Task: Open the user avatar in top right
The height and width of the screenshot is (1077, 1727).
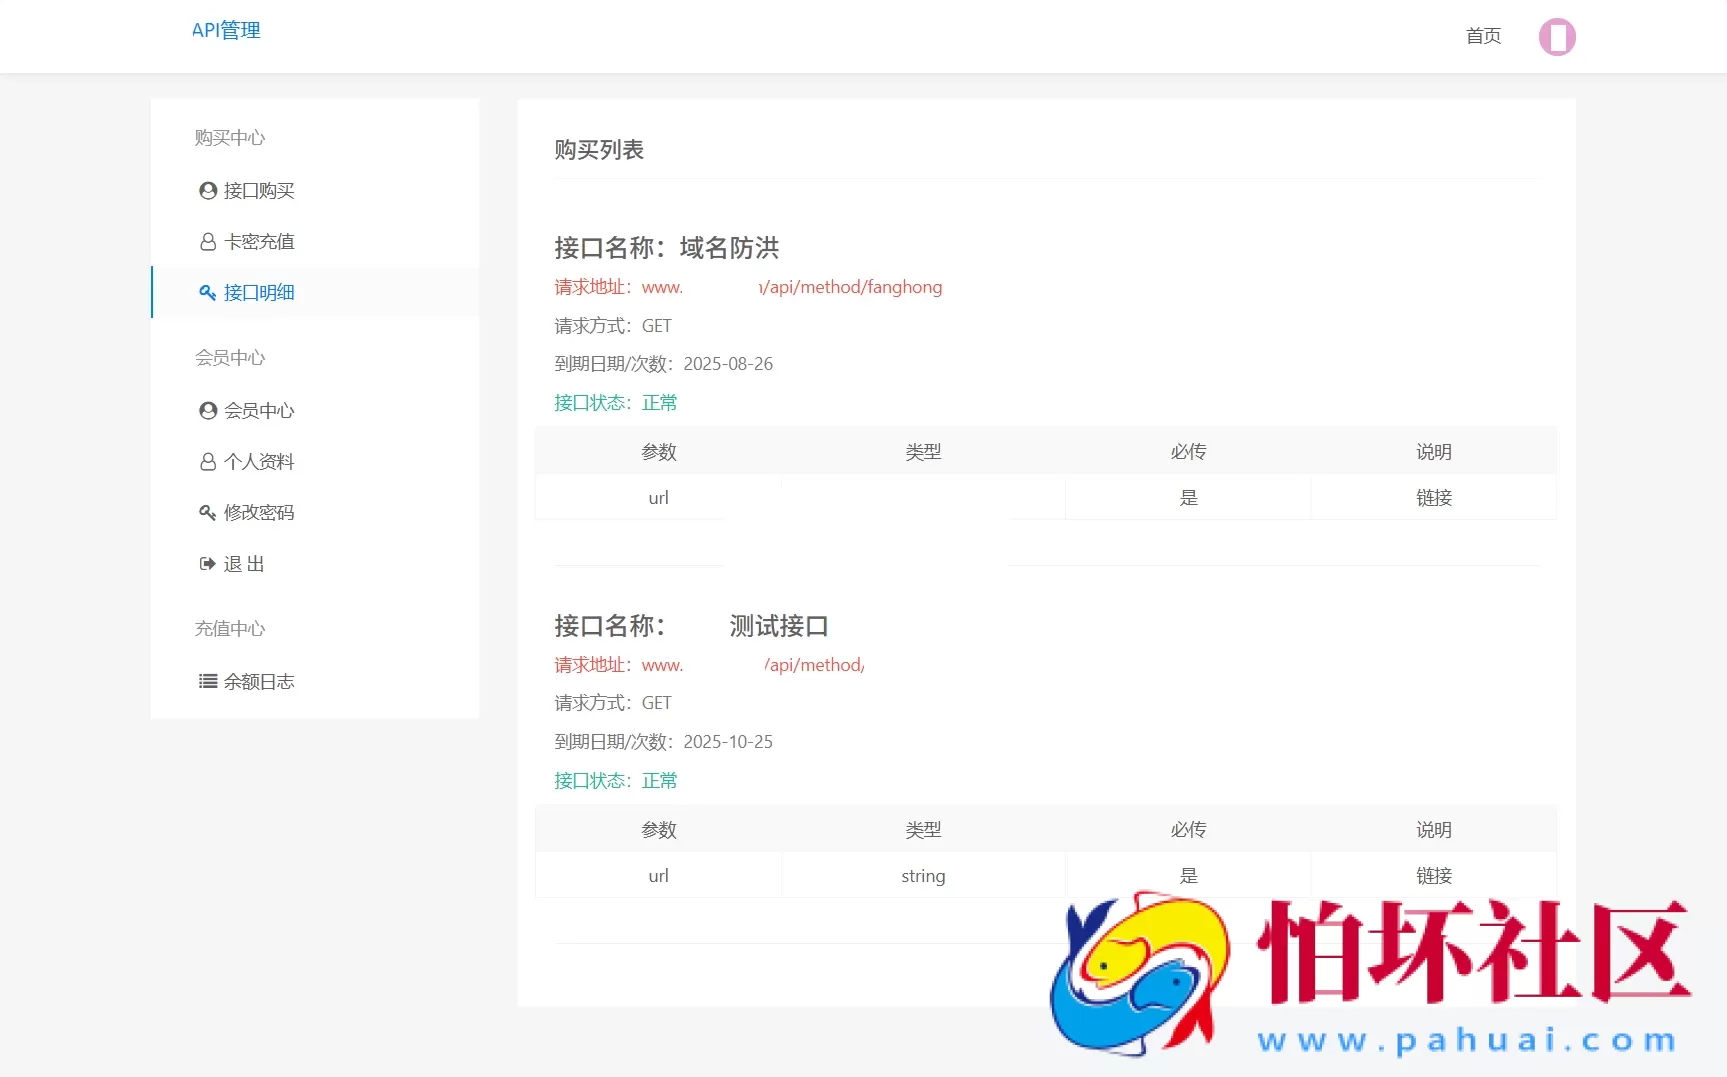Action: 1556,36
